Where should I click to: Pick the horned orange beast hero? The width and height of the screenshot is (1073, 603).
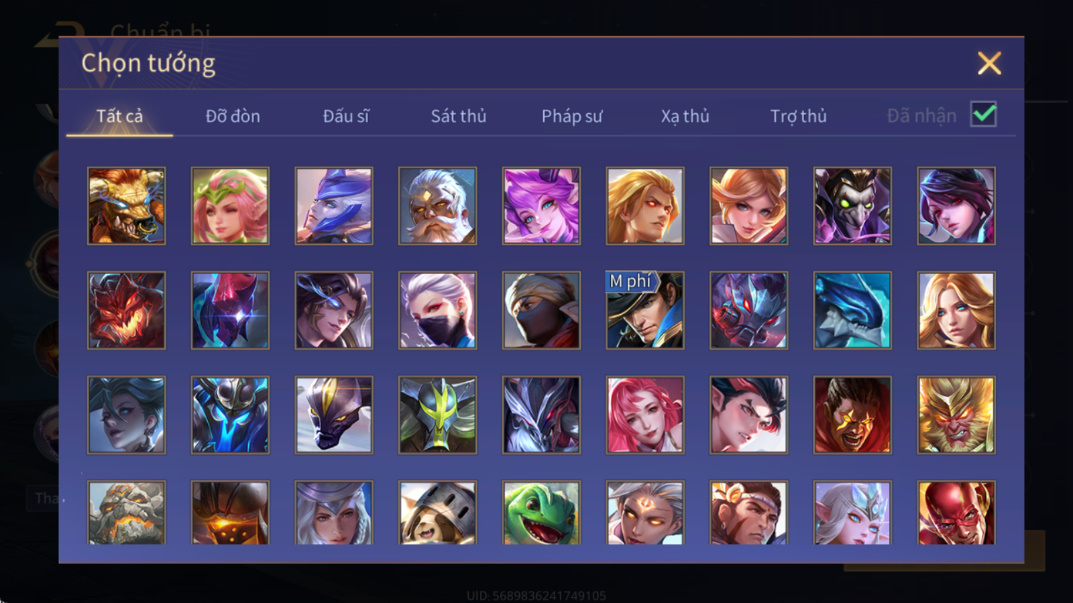click(127, 206)
